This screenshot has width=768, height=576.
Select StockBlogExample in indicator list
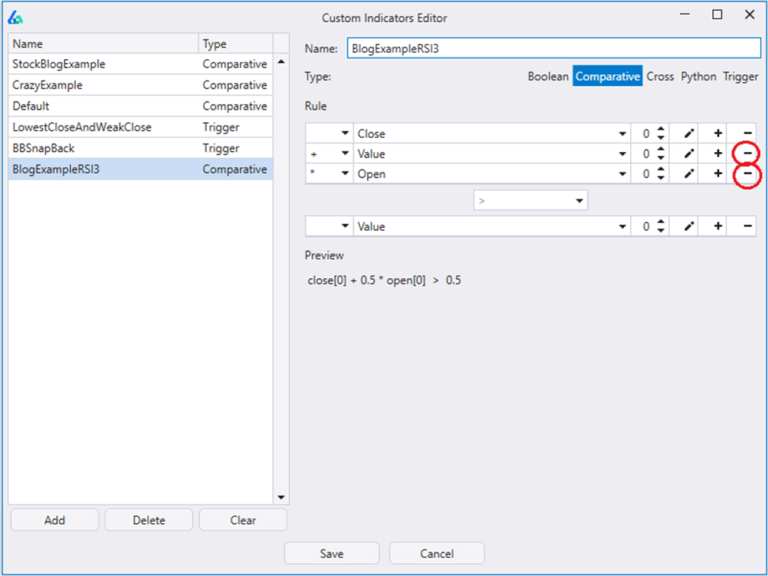coord(141,64)
